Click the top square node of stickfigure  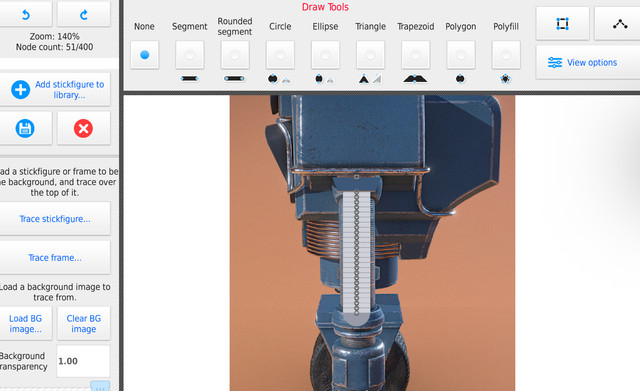pos(356,177)
